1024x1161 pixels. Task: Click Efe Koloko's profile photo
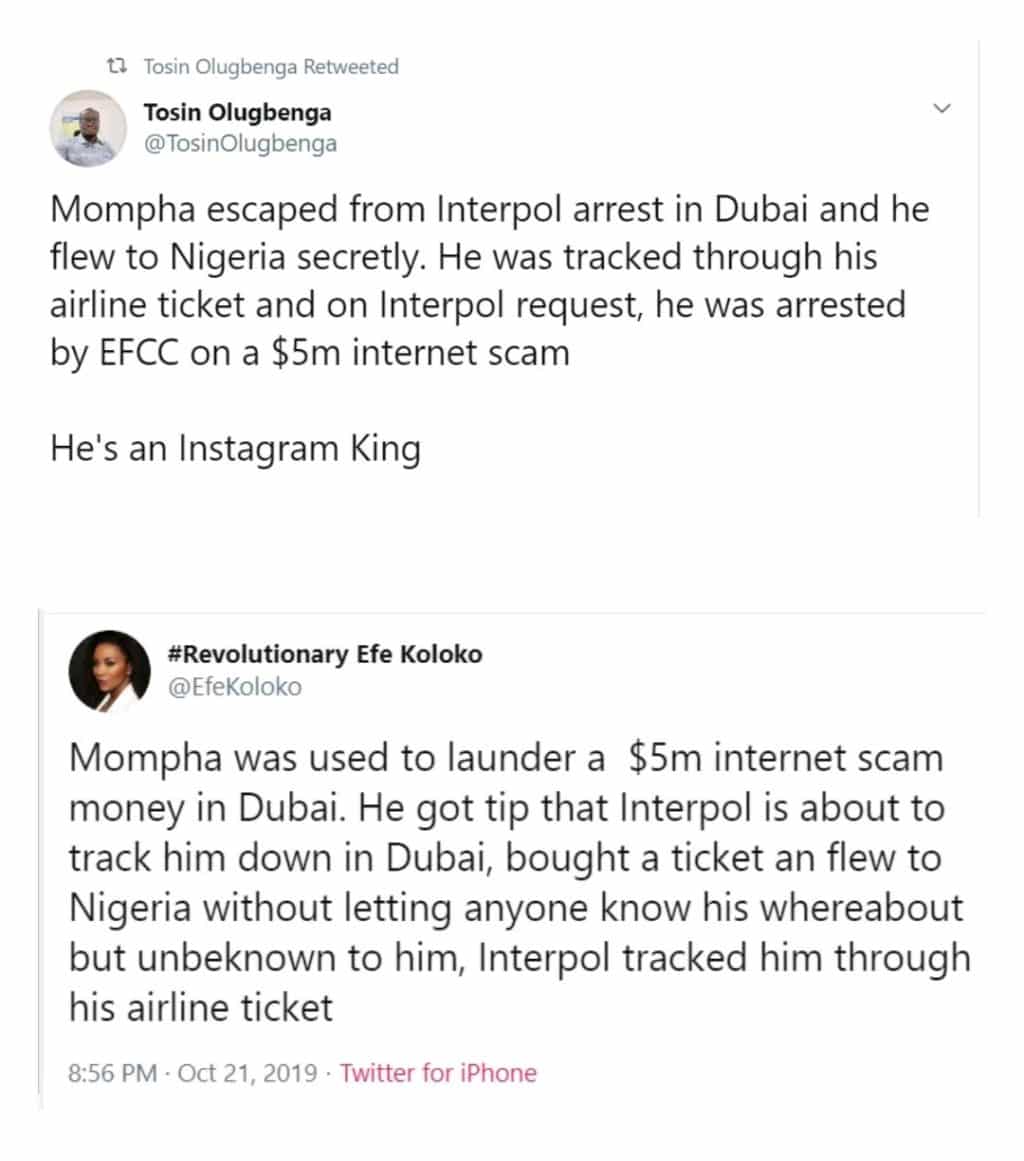[x=109, y=670]
